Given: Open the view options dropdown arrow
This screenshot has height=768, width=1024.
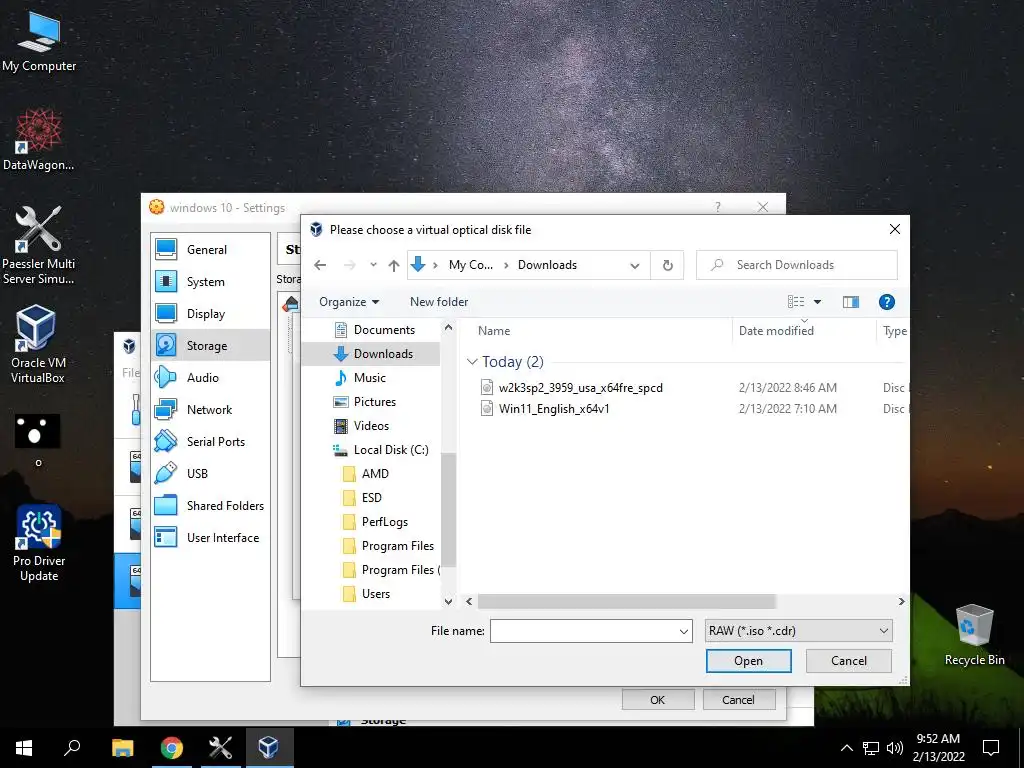Looking at the screenshot, I should [817, 302].
